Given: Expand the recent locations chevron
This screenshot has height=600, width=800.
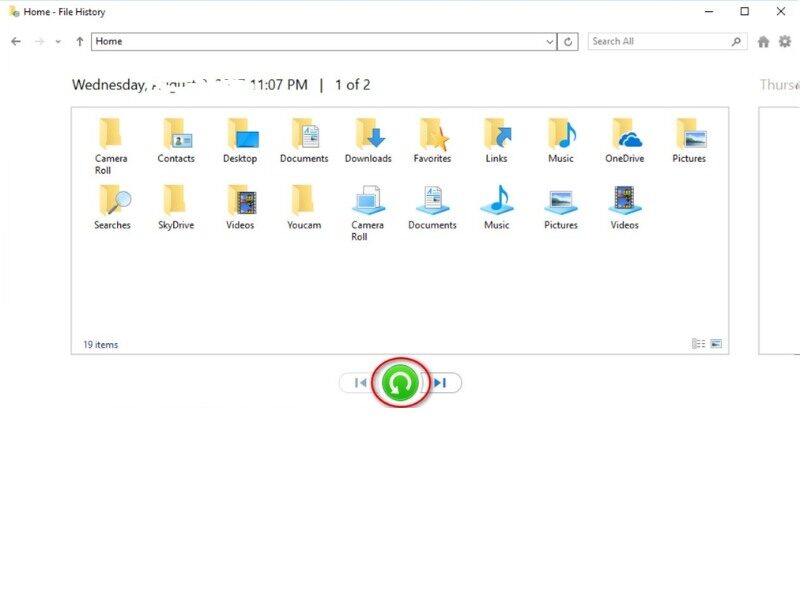Looking at the screenshot, I should point(57,42).
